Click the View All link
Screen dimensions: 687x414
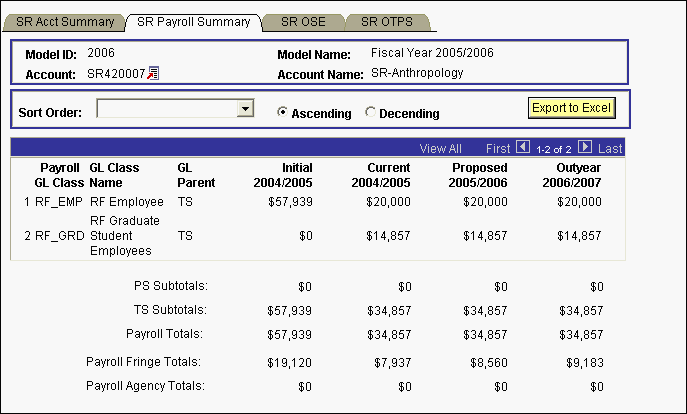click(x=440, y=148)
